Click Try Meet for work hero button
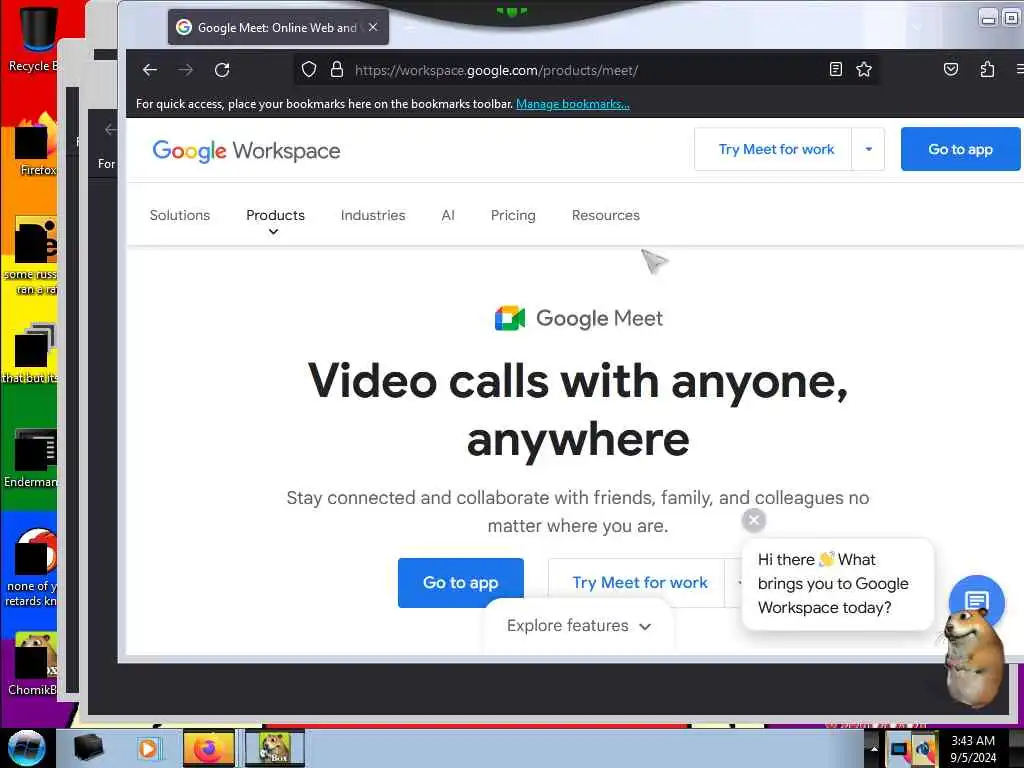The image size is (1024, 768). click(639, 583)
